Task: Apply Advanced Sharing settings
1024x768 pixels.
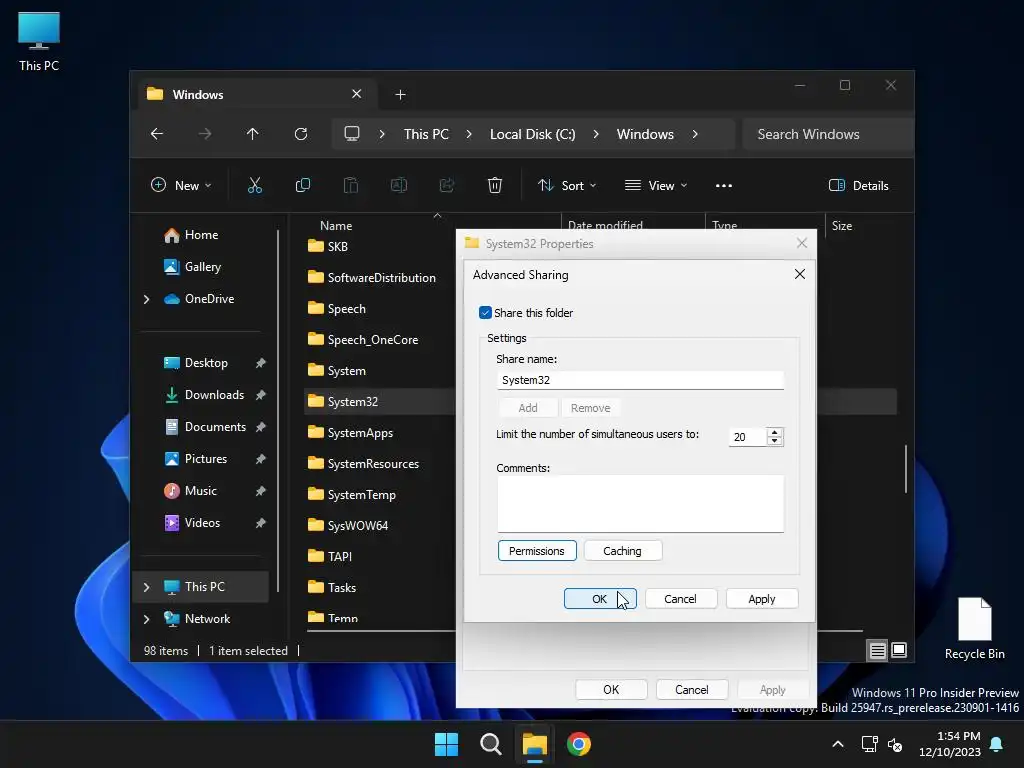Action: (x=761, y=599)
